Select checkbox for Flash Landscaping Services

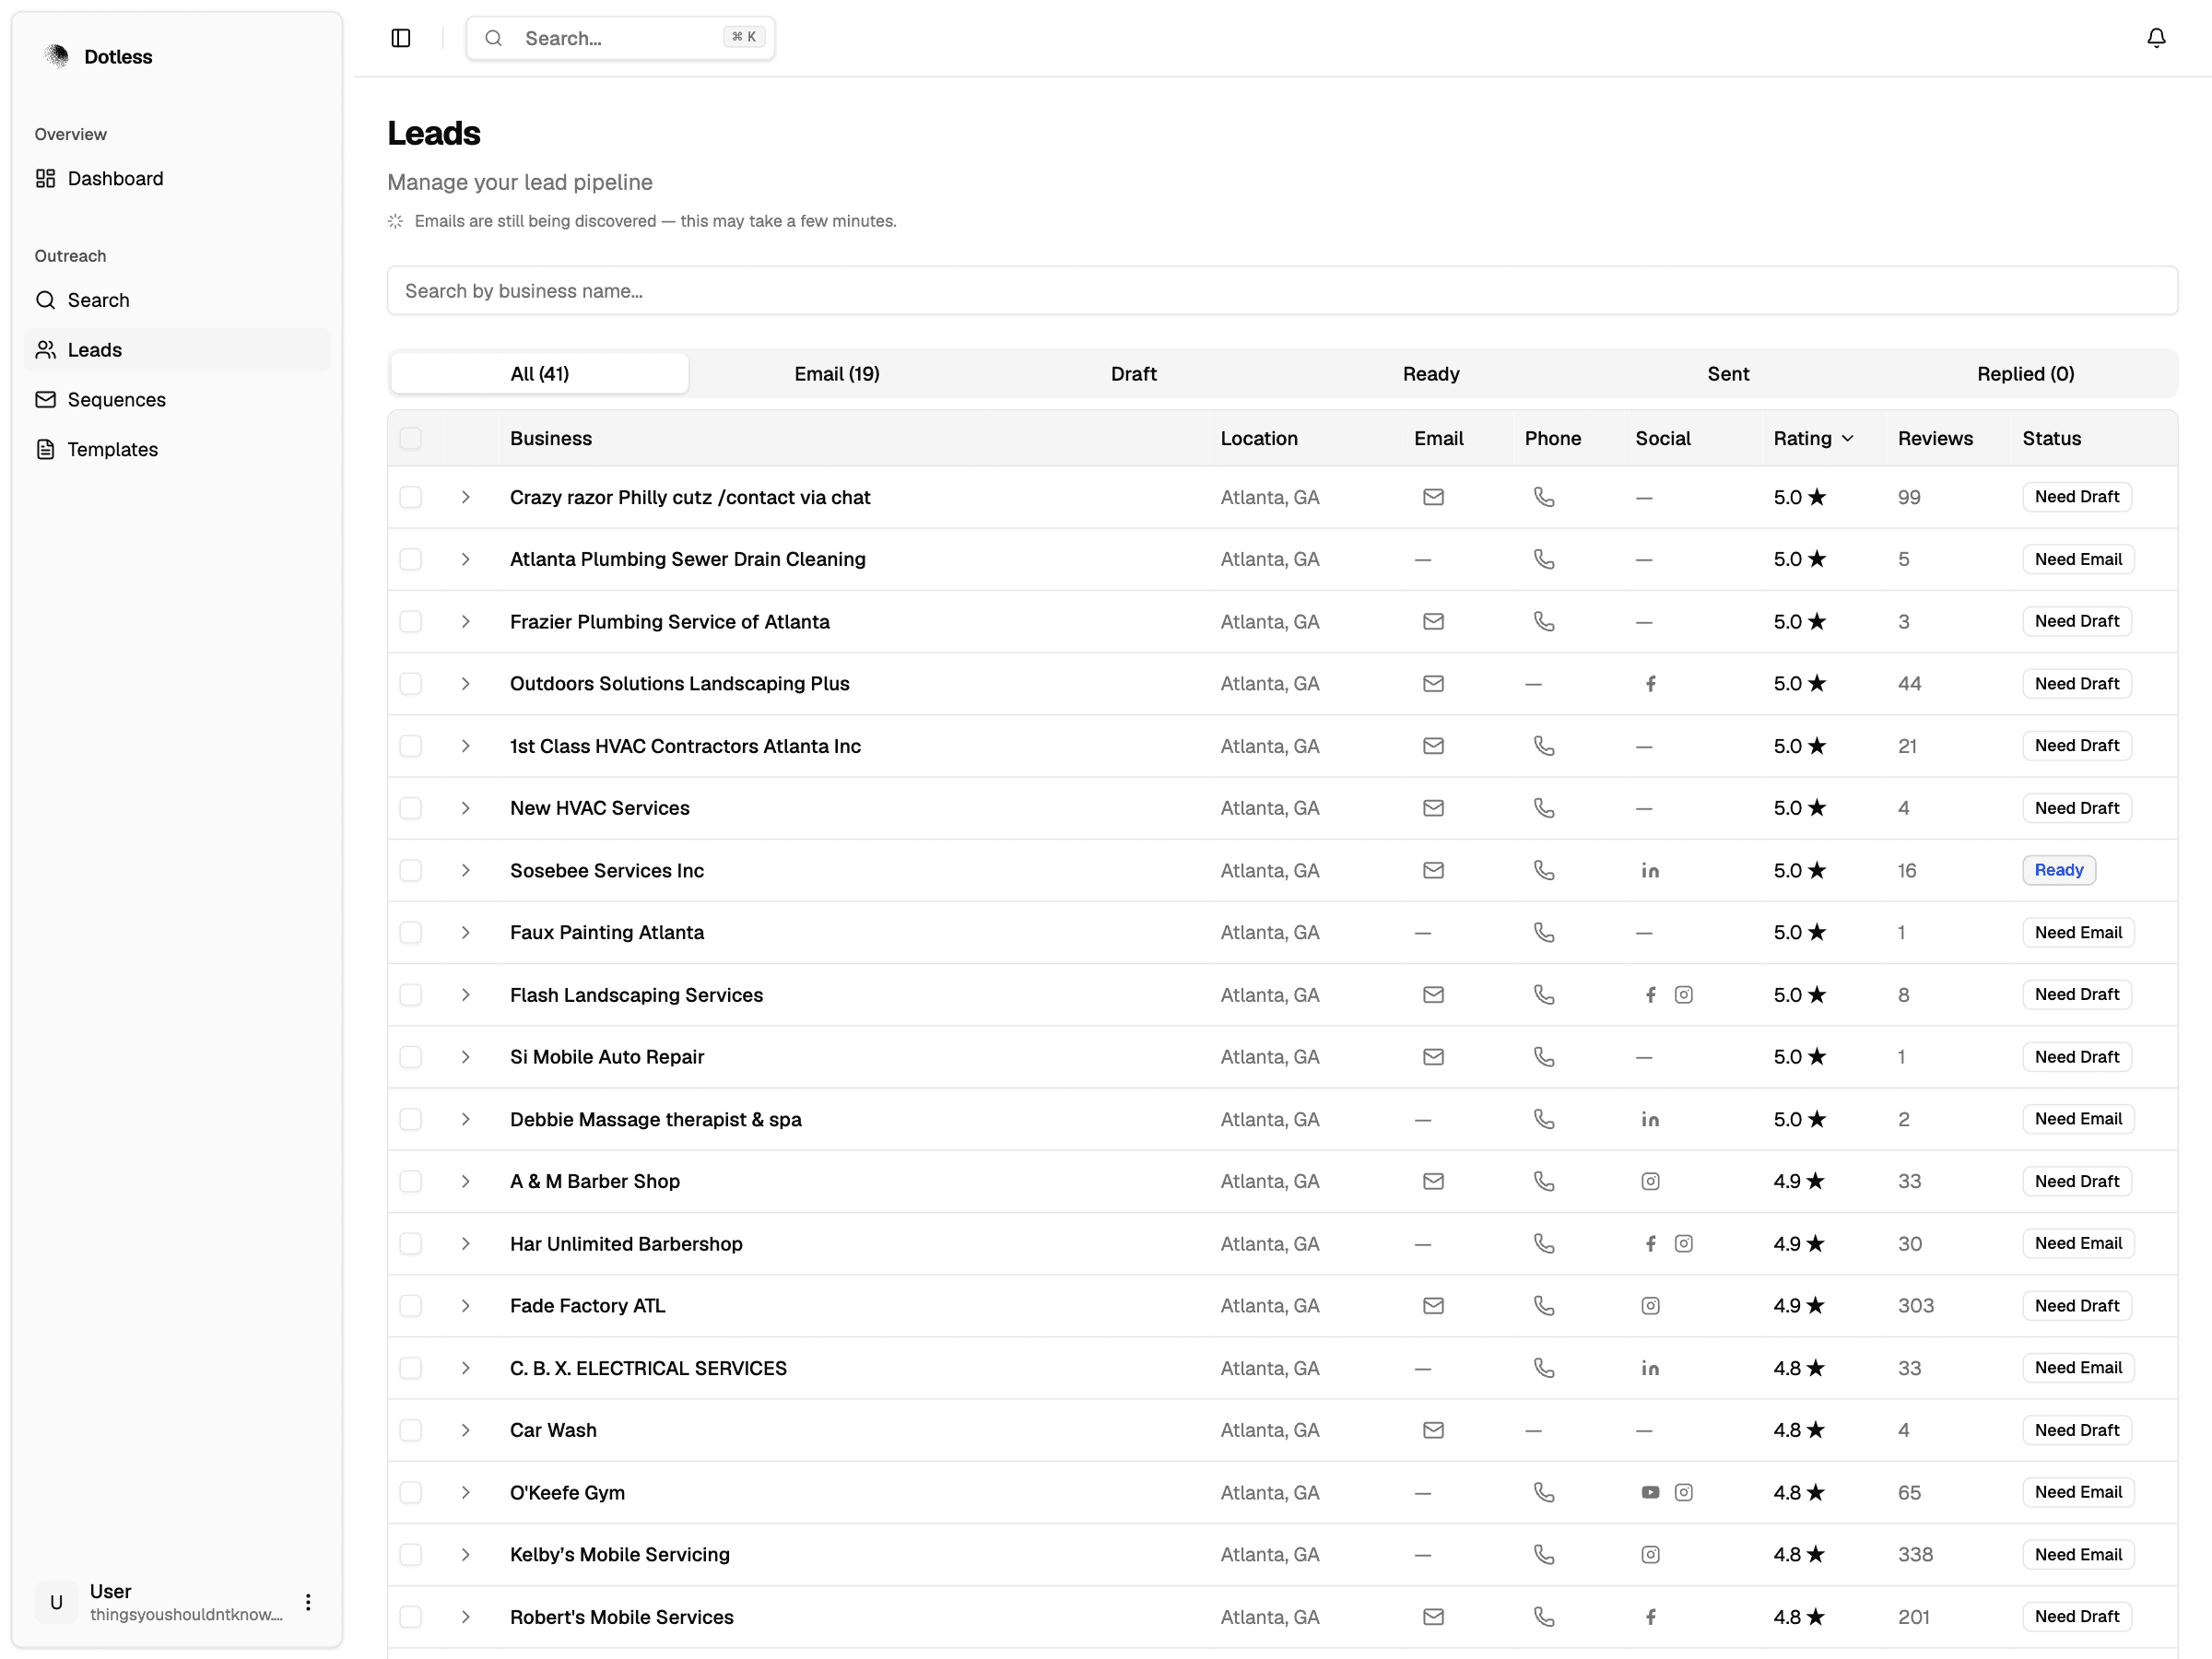410,995
